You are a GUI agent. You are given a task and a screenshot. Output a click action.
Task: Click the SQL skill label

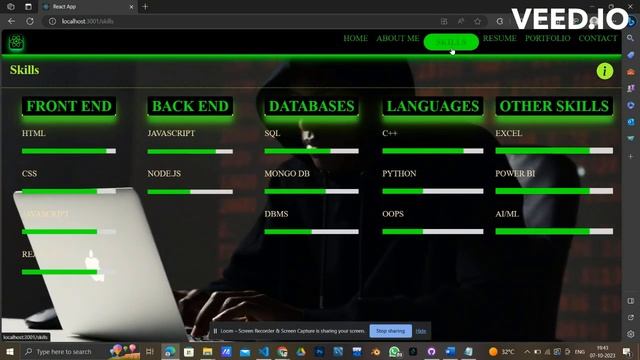pos(272,133)
